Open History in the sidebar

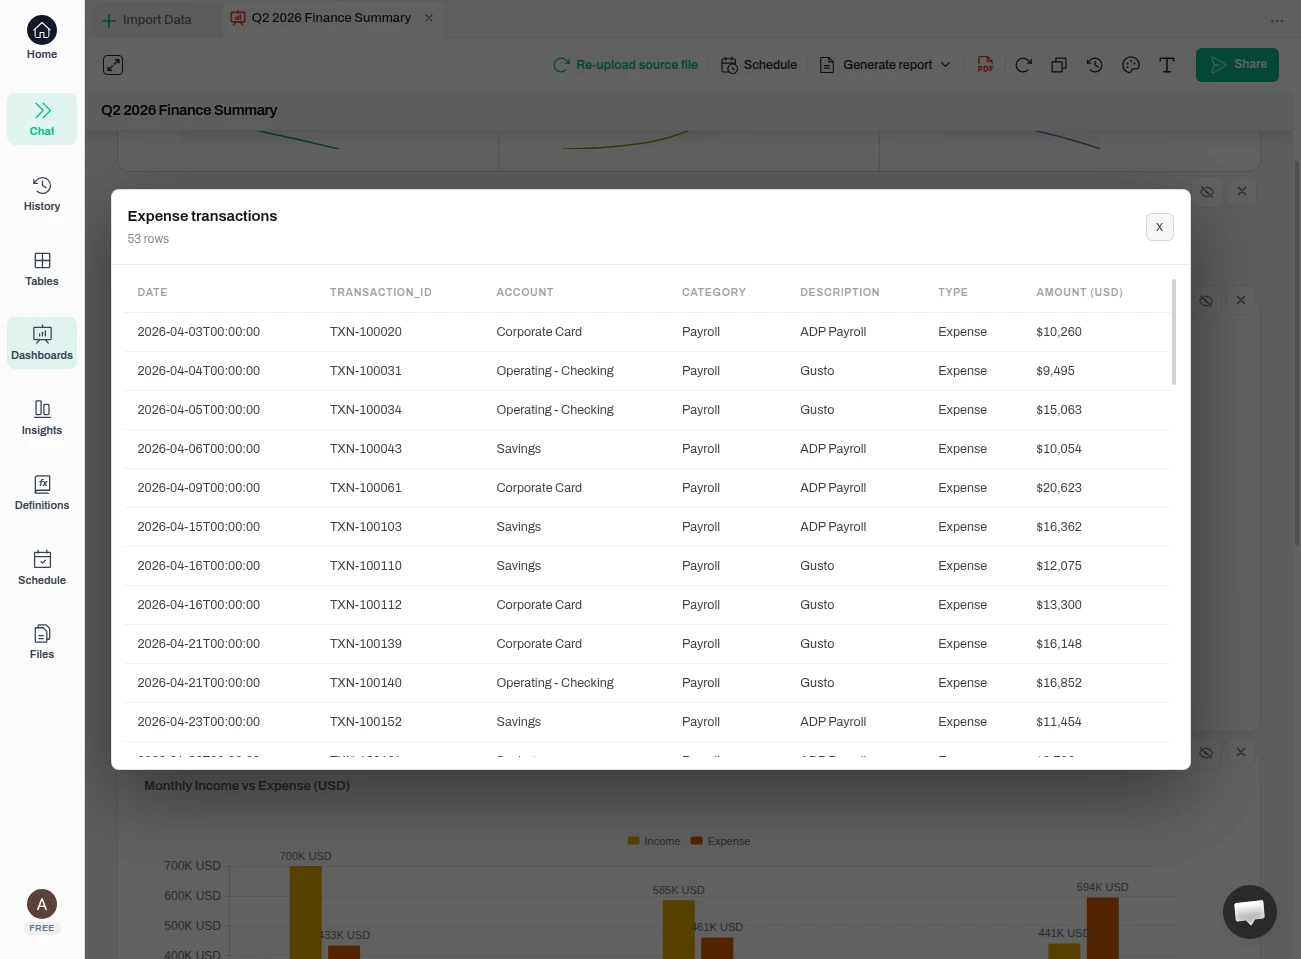[x=42, y=194]
